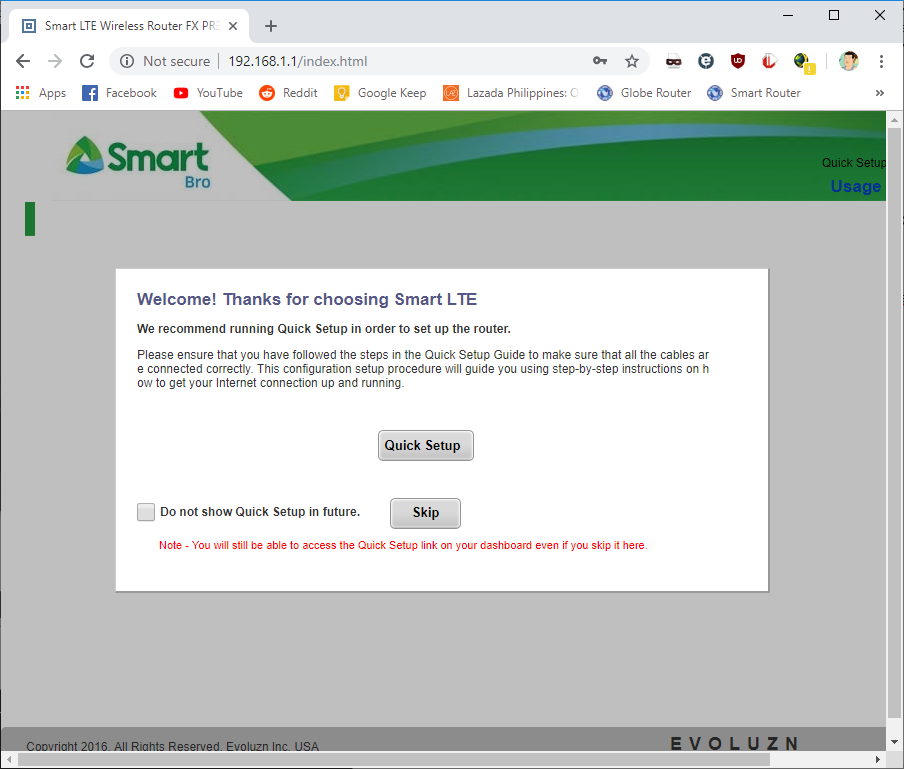Enable 'Do not show Quick Setup in future'
904x769 pixels.
[x=146, y=512]
